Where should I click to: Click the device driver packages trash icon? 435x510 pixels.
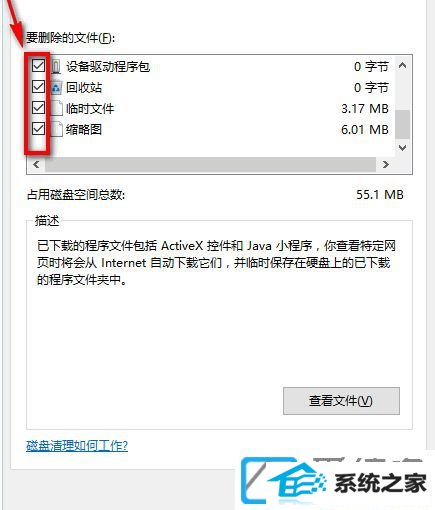pos(56,67)
